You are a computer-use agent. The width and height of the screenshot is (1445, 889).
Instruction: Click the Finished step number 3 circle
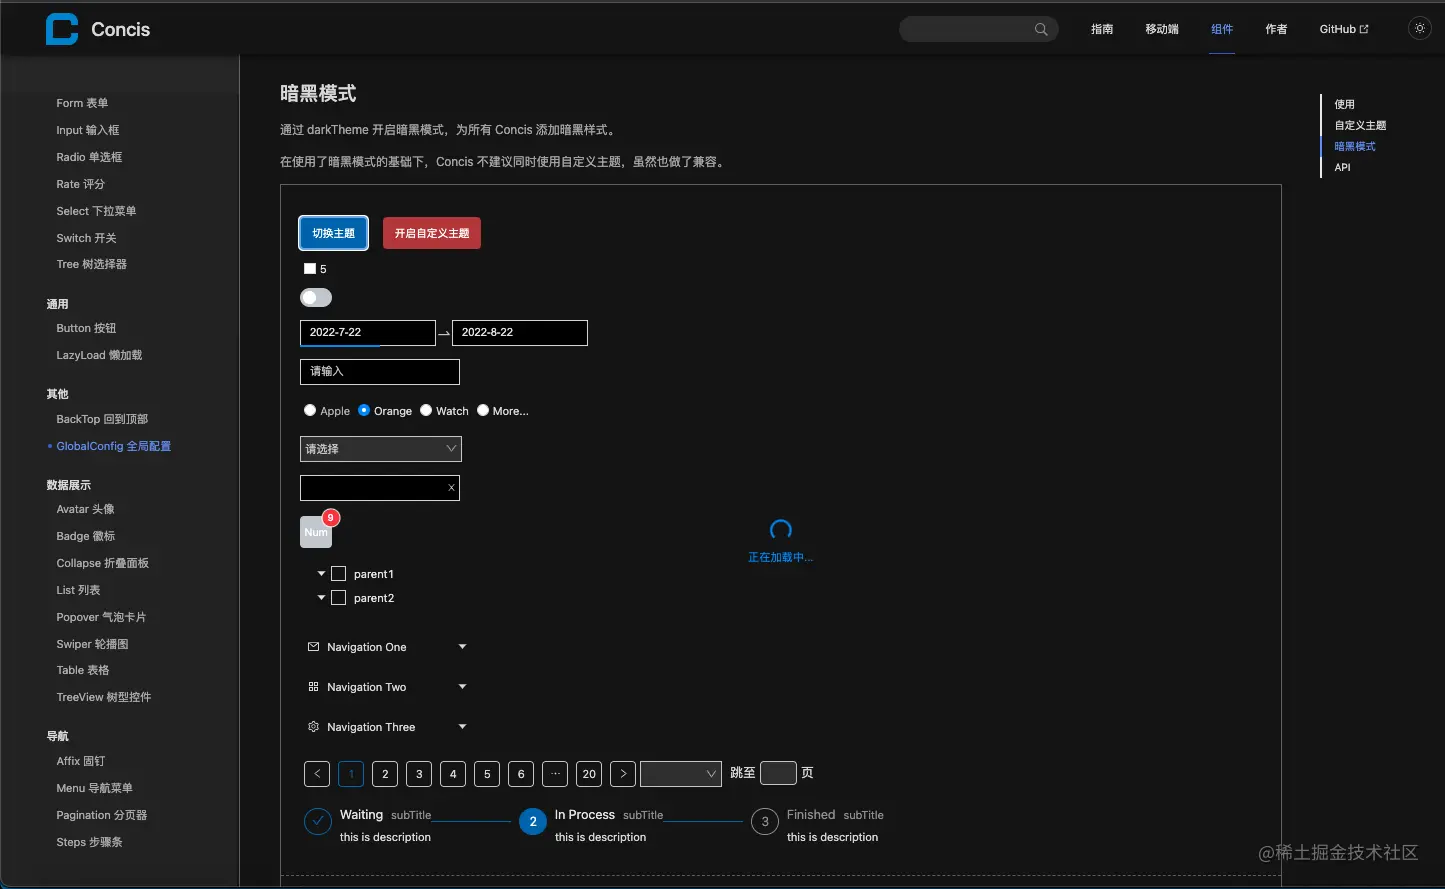tap(765, 822)
